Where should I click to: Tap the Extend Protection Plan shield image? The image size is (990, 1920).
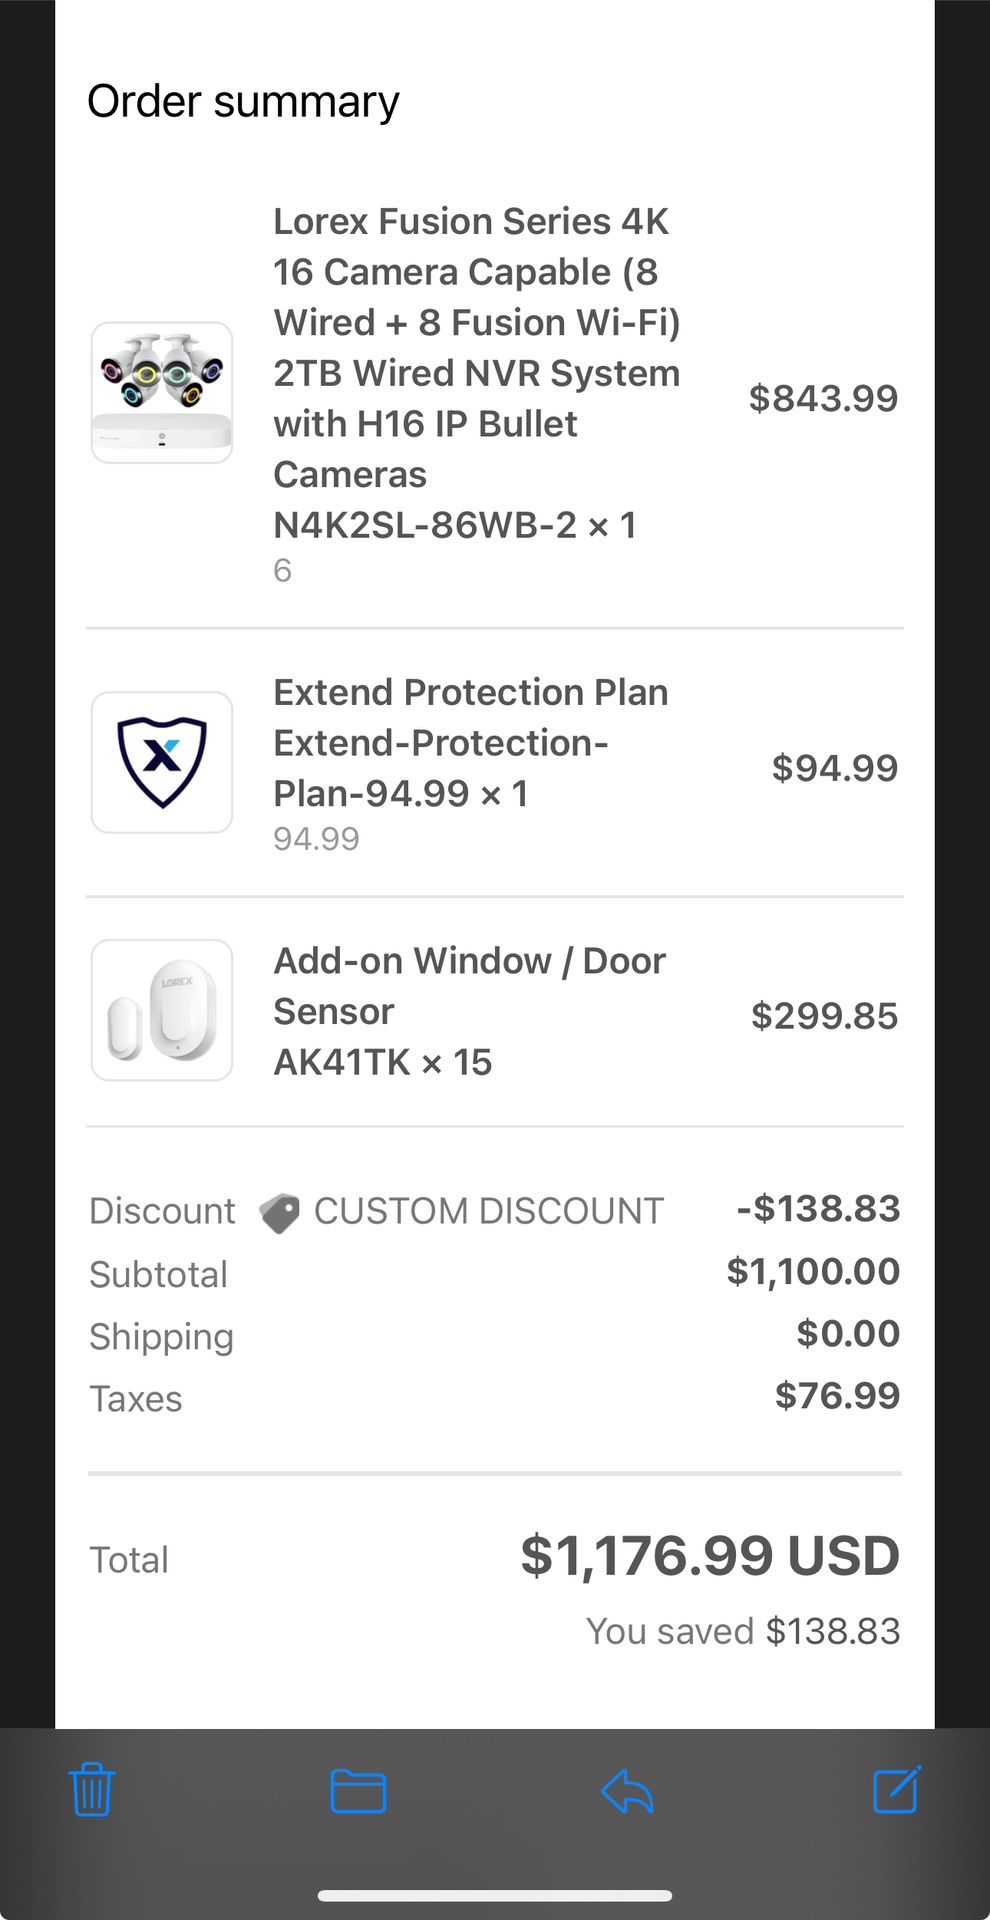(162, 762)
